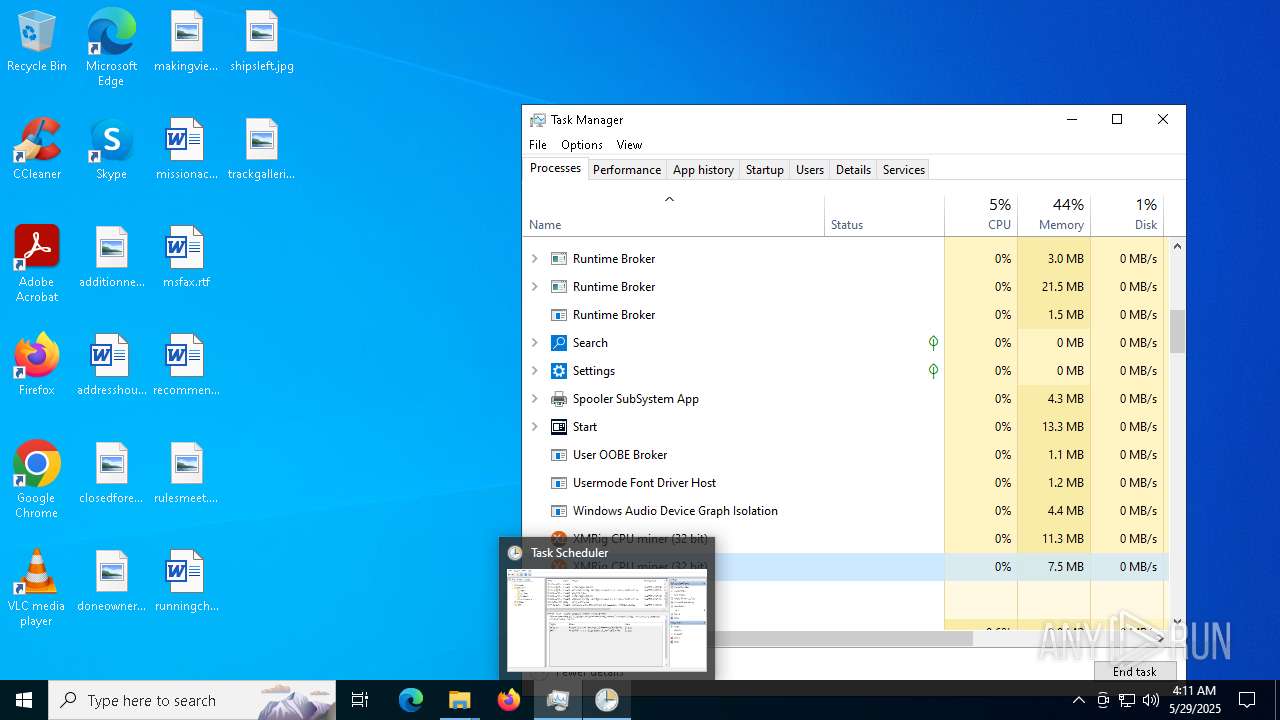
Task: Switch to the Startup tab
Action: point(765,170)
